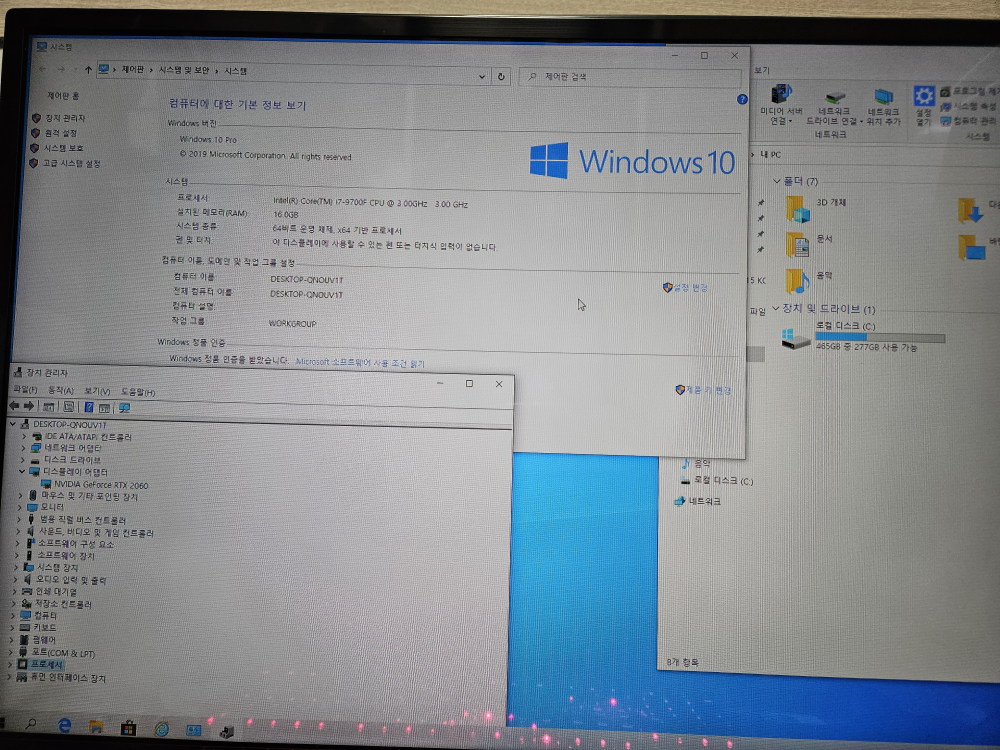Select 저장소 컨트롤러 in Device Manager tree

(63, 603)
